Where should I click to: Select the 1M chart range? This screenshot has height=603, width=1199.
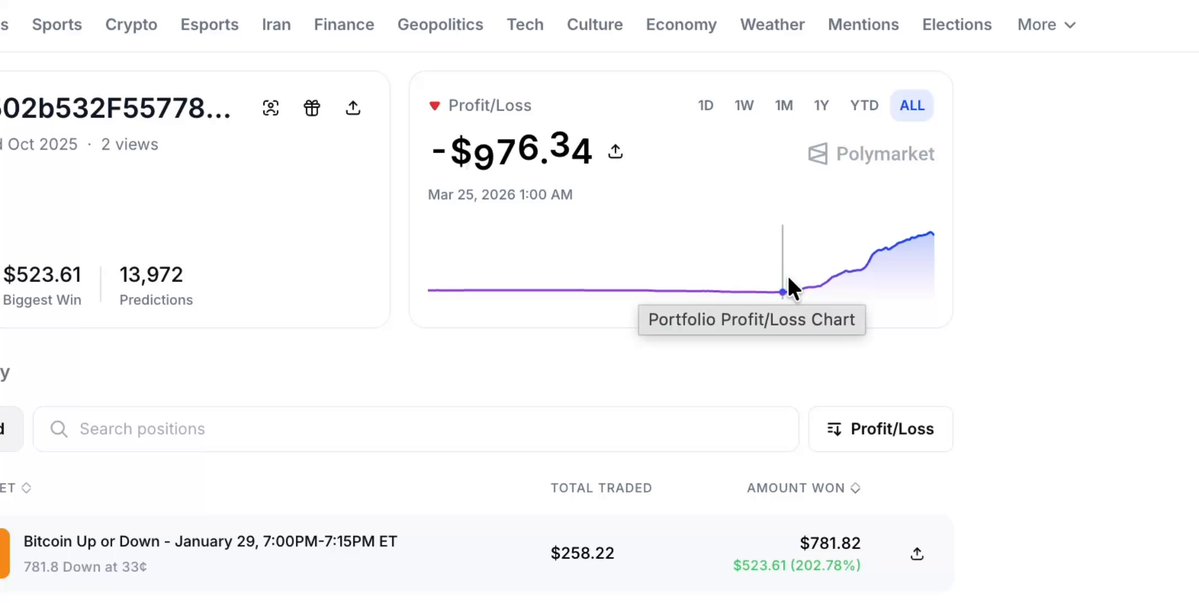click(x=784, y=105)
